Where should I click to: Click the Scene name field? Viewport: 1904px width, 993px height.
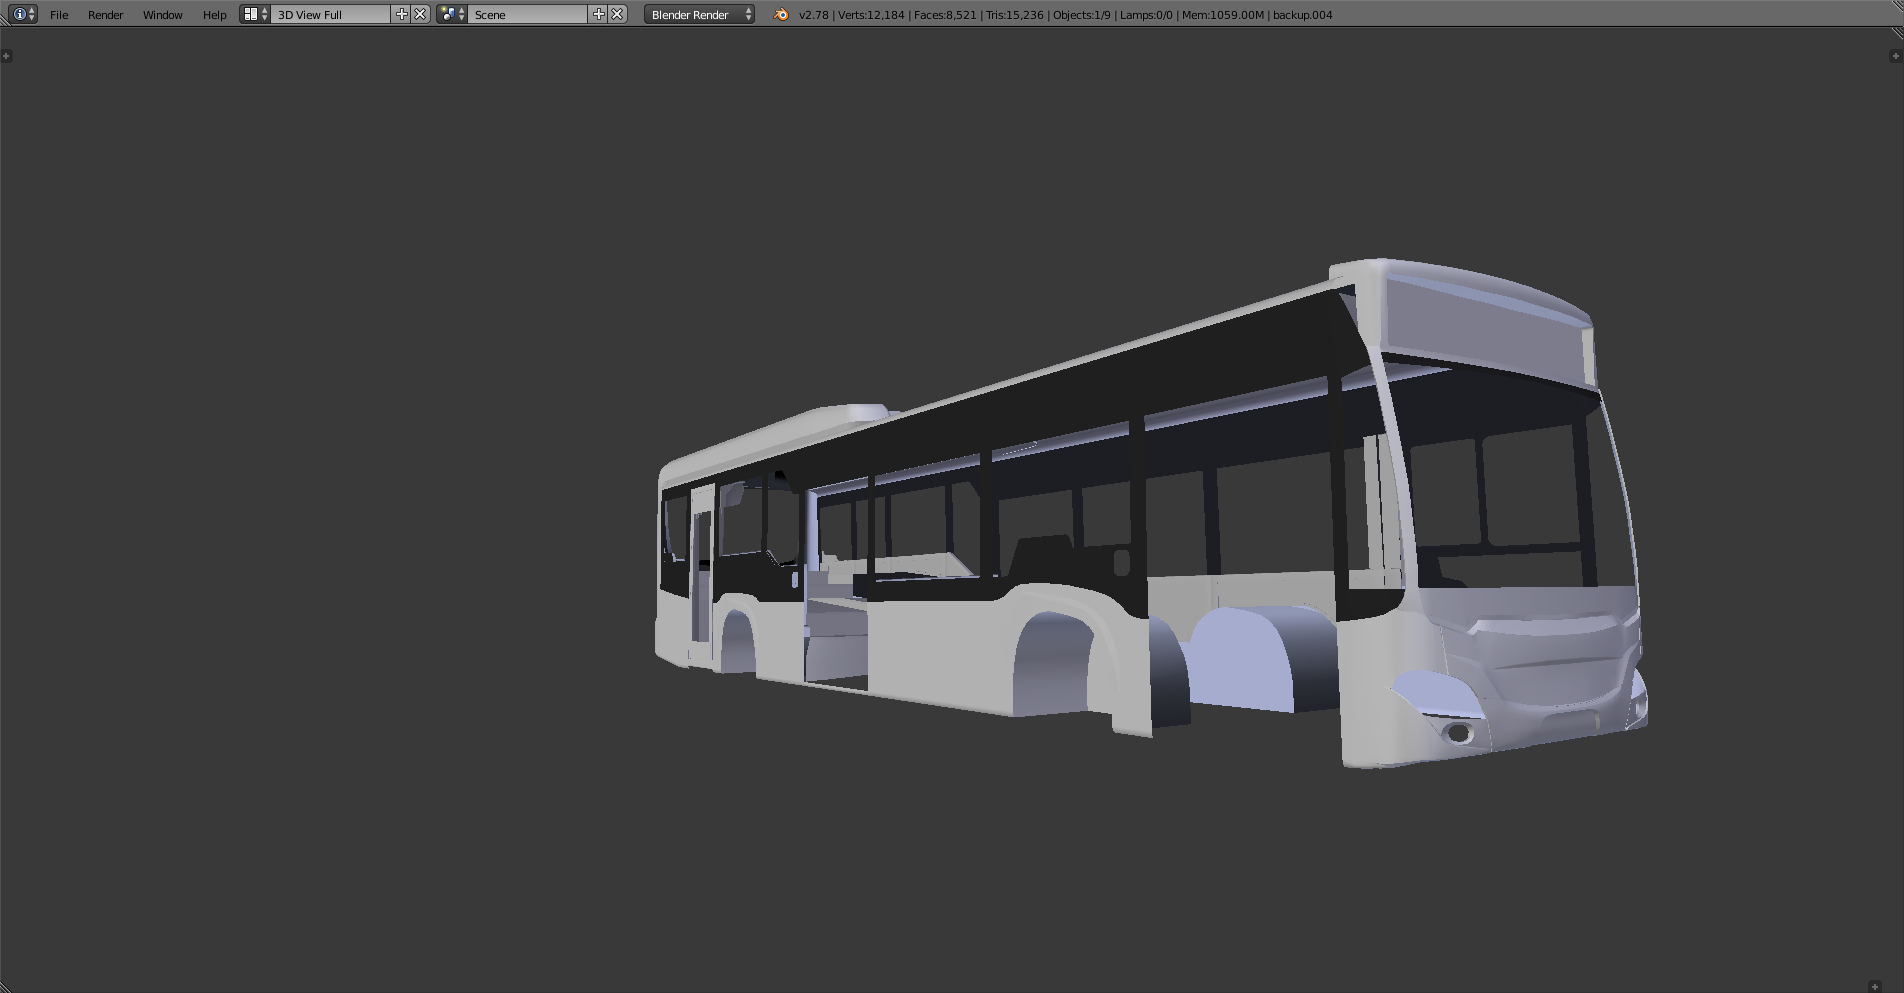pyautogui.click(x=528, y=15)
